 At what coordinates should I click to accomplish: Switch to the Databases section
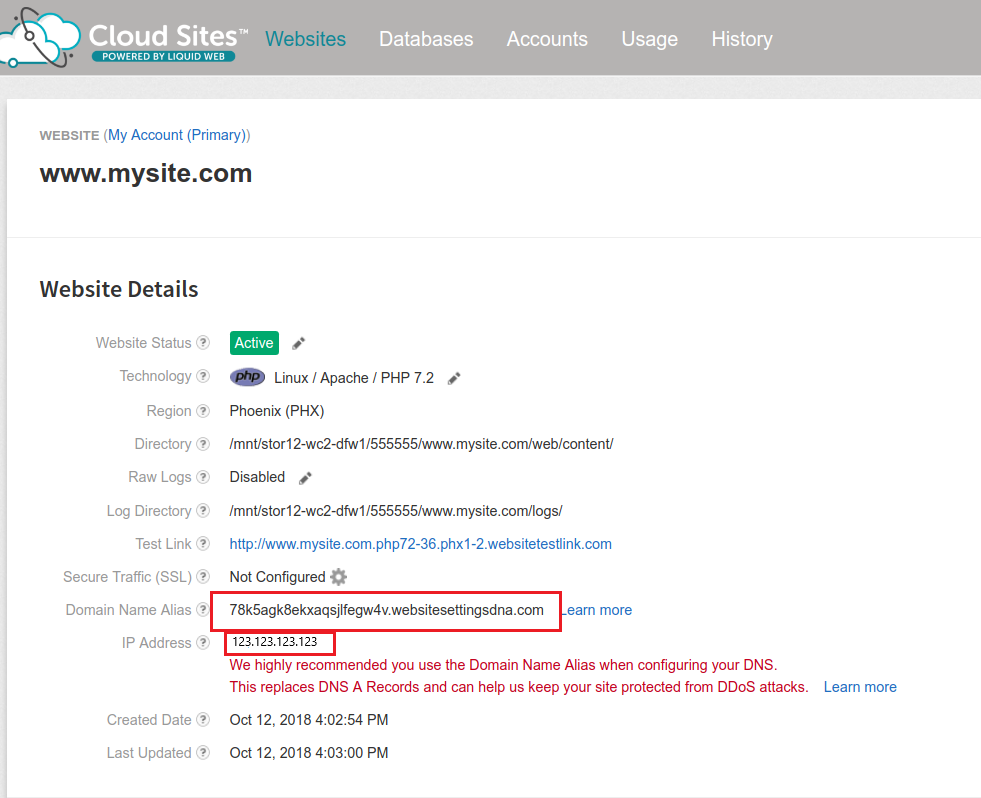(426, 39)
